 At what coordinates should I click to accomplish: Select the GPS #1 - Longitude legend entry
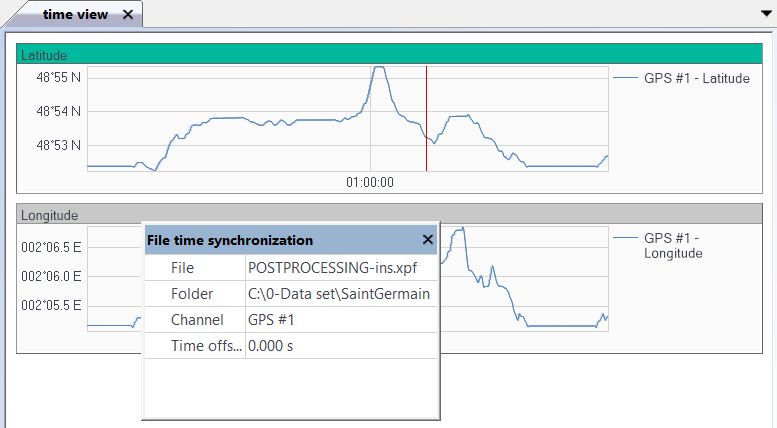click(673, 246)
